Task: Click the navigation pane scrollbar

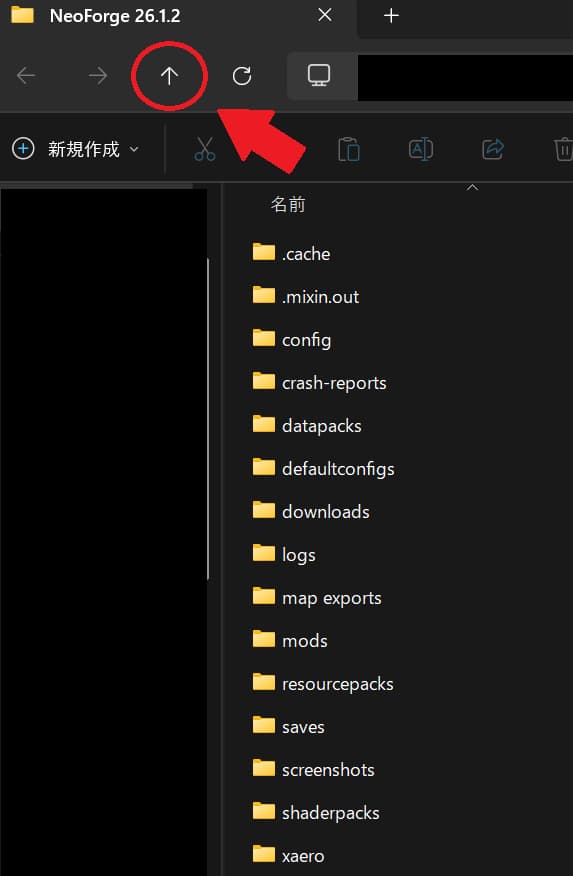Action: click(x=208, y=419)
